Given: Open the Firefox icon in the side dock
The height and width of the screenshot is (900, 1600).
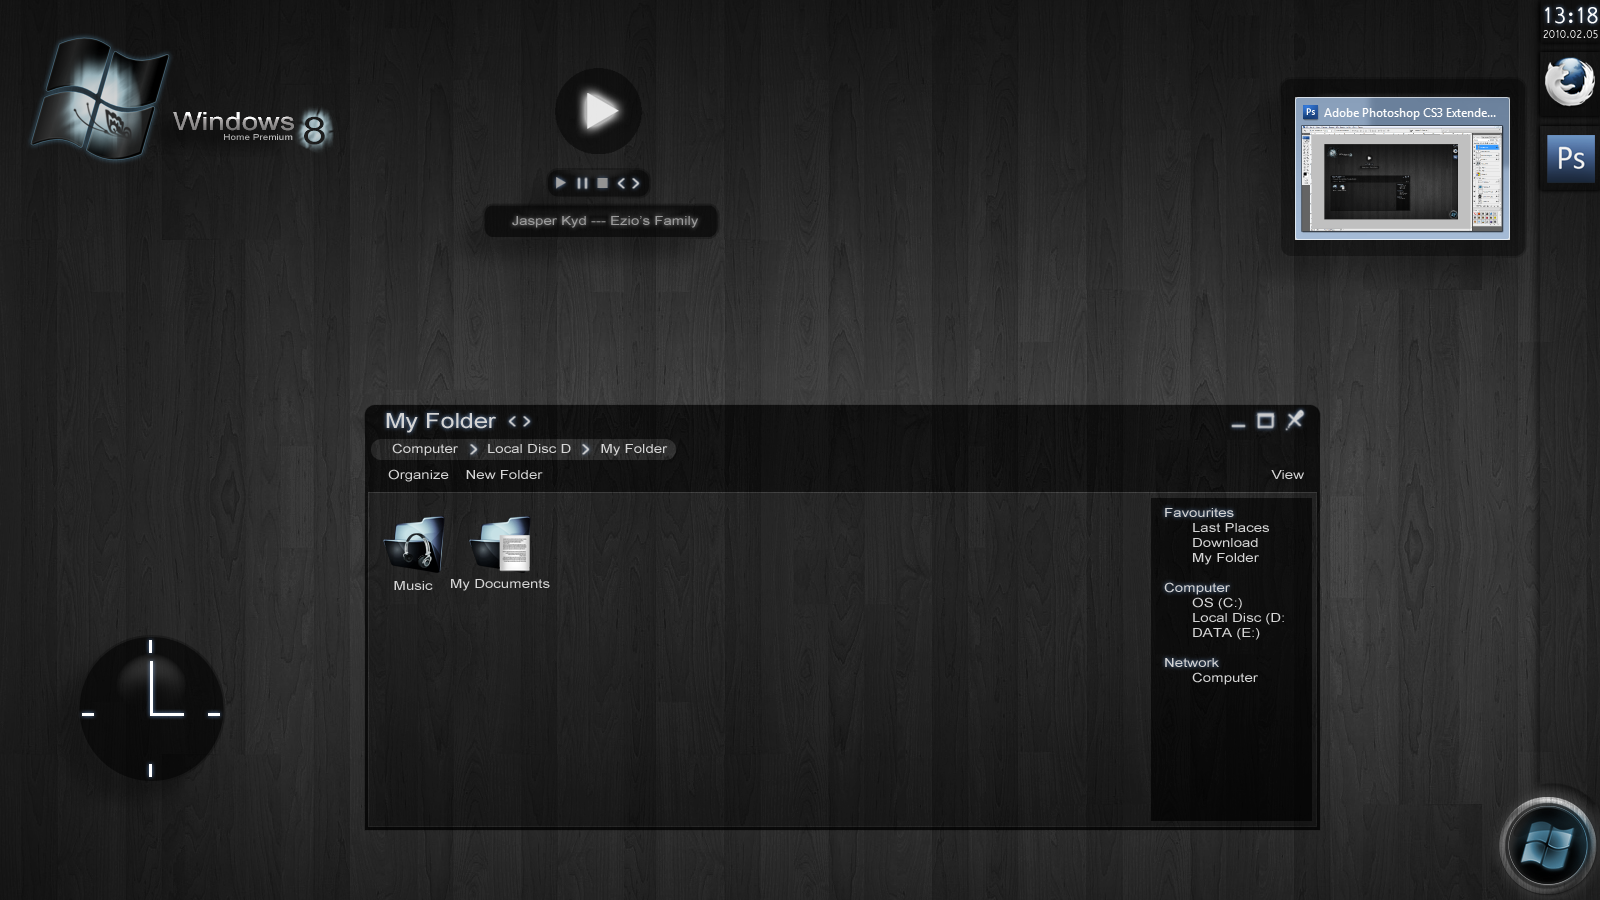Looking at the screenshot, I should (1569, 82).
